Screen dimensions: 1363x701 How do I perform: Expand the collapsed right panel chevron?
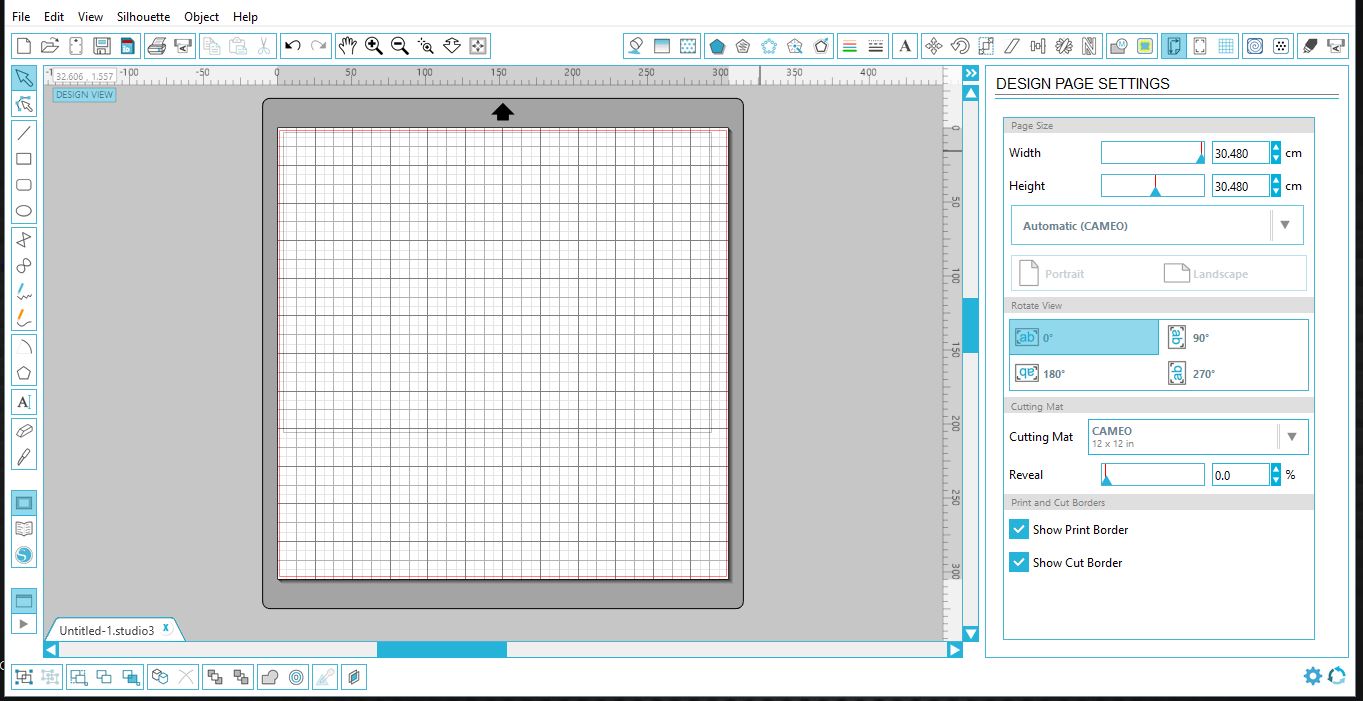pos(971,72)
